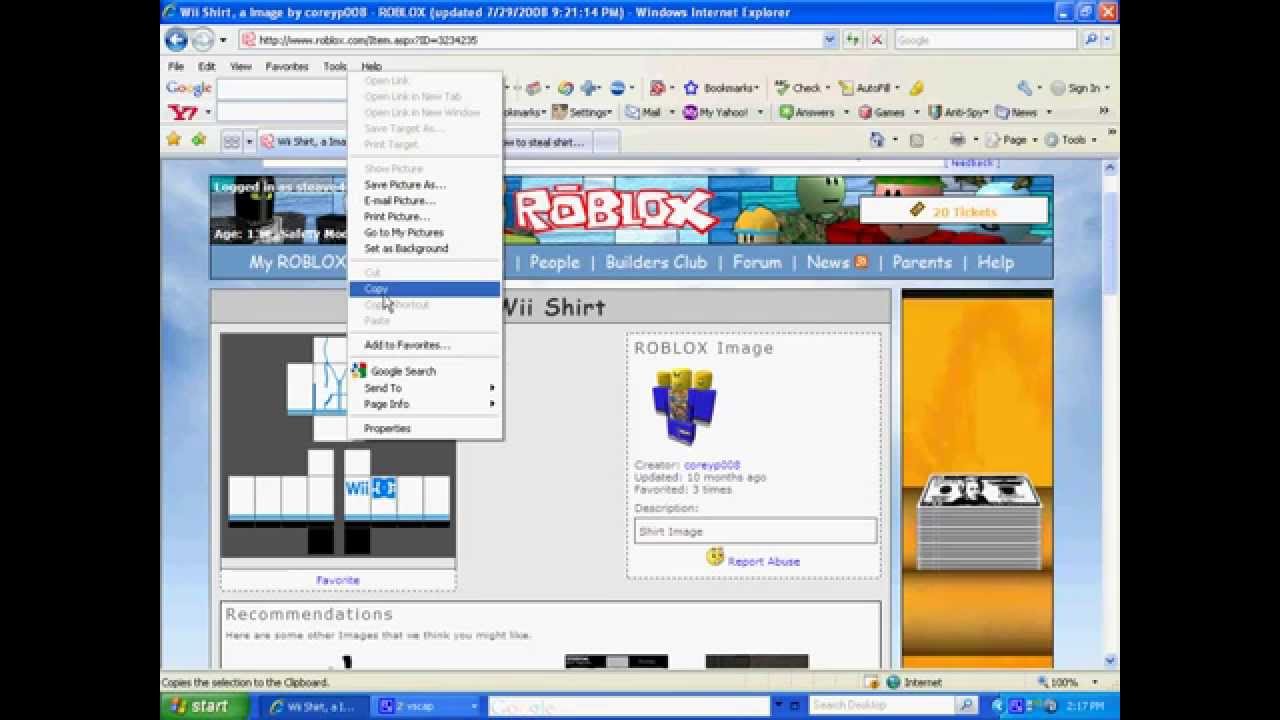Screen dimensions: 1280x720
Task: Click the Quick Tabs grid icon
Action: coord(231,142)
